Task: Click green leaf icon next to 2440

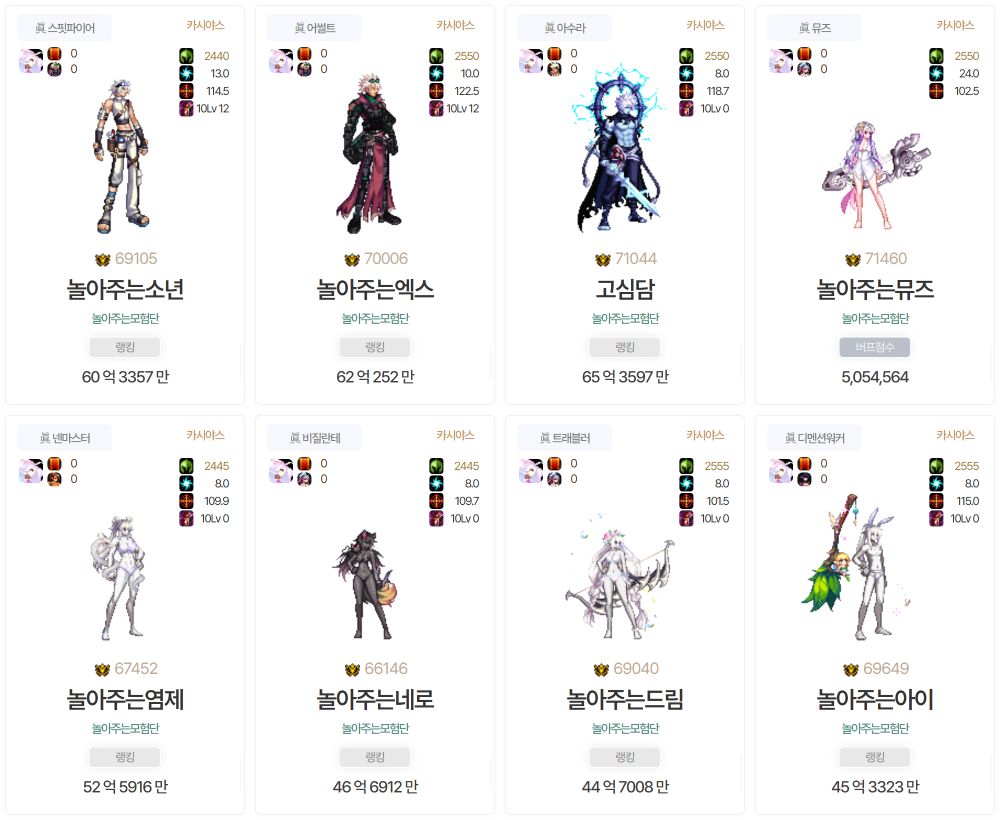Action: (x=186, y=56)
